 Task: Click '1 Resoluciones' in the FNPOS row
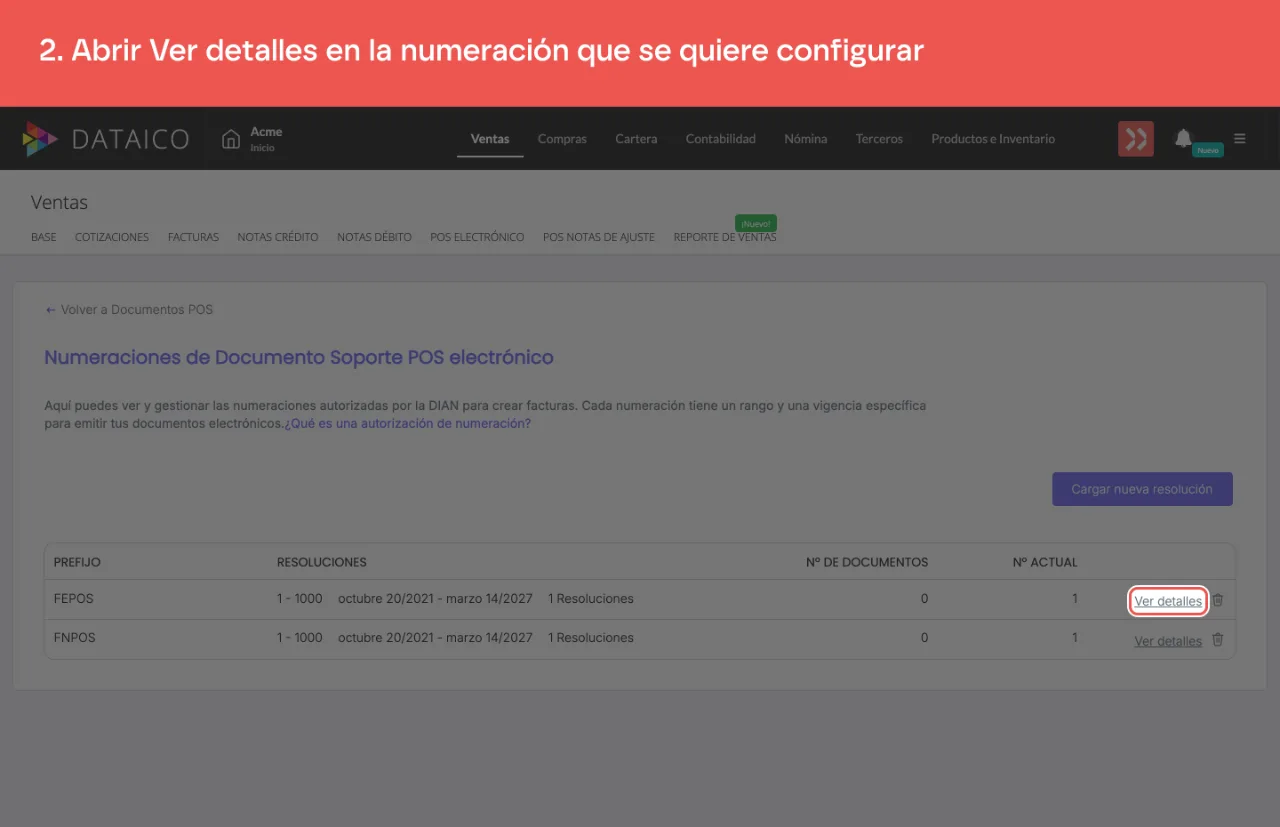point(591,638)
